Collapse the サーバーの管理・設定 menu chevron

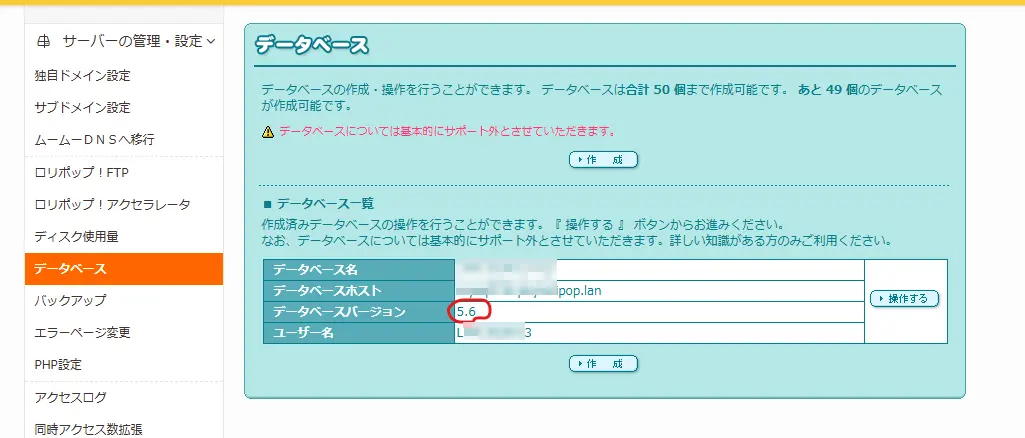[210, 41]
